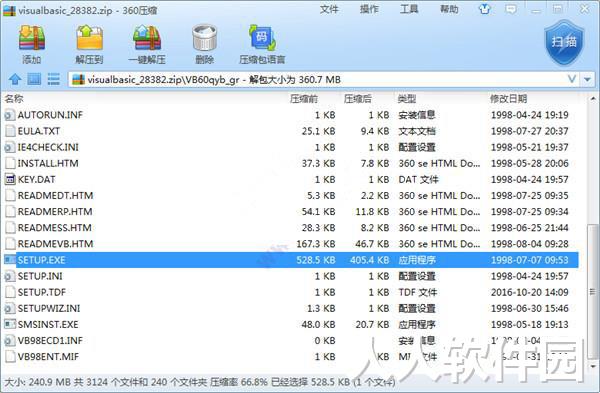The height and width of the screenshot is (393, 600).
Task: Click the skin shirt icon in title bar
Action: point(484,9)
